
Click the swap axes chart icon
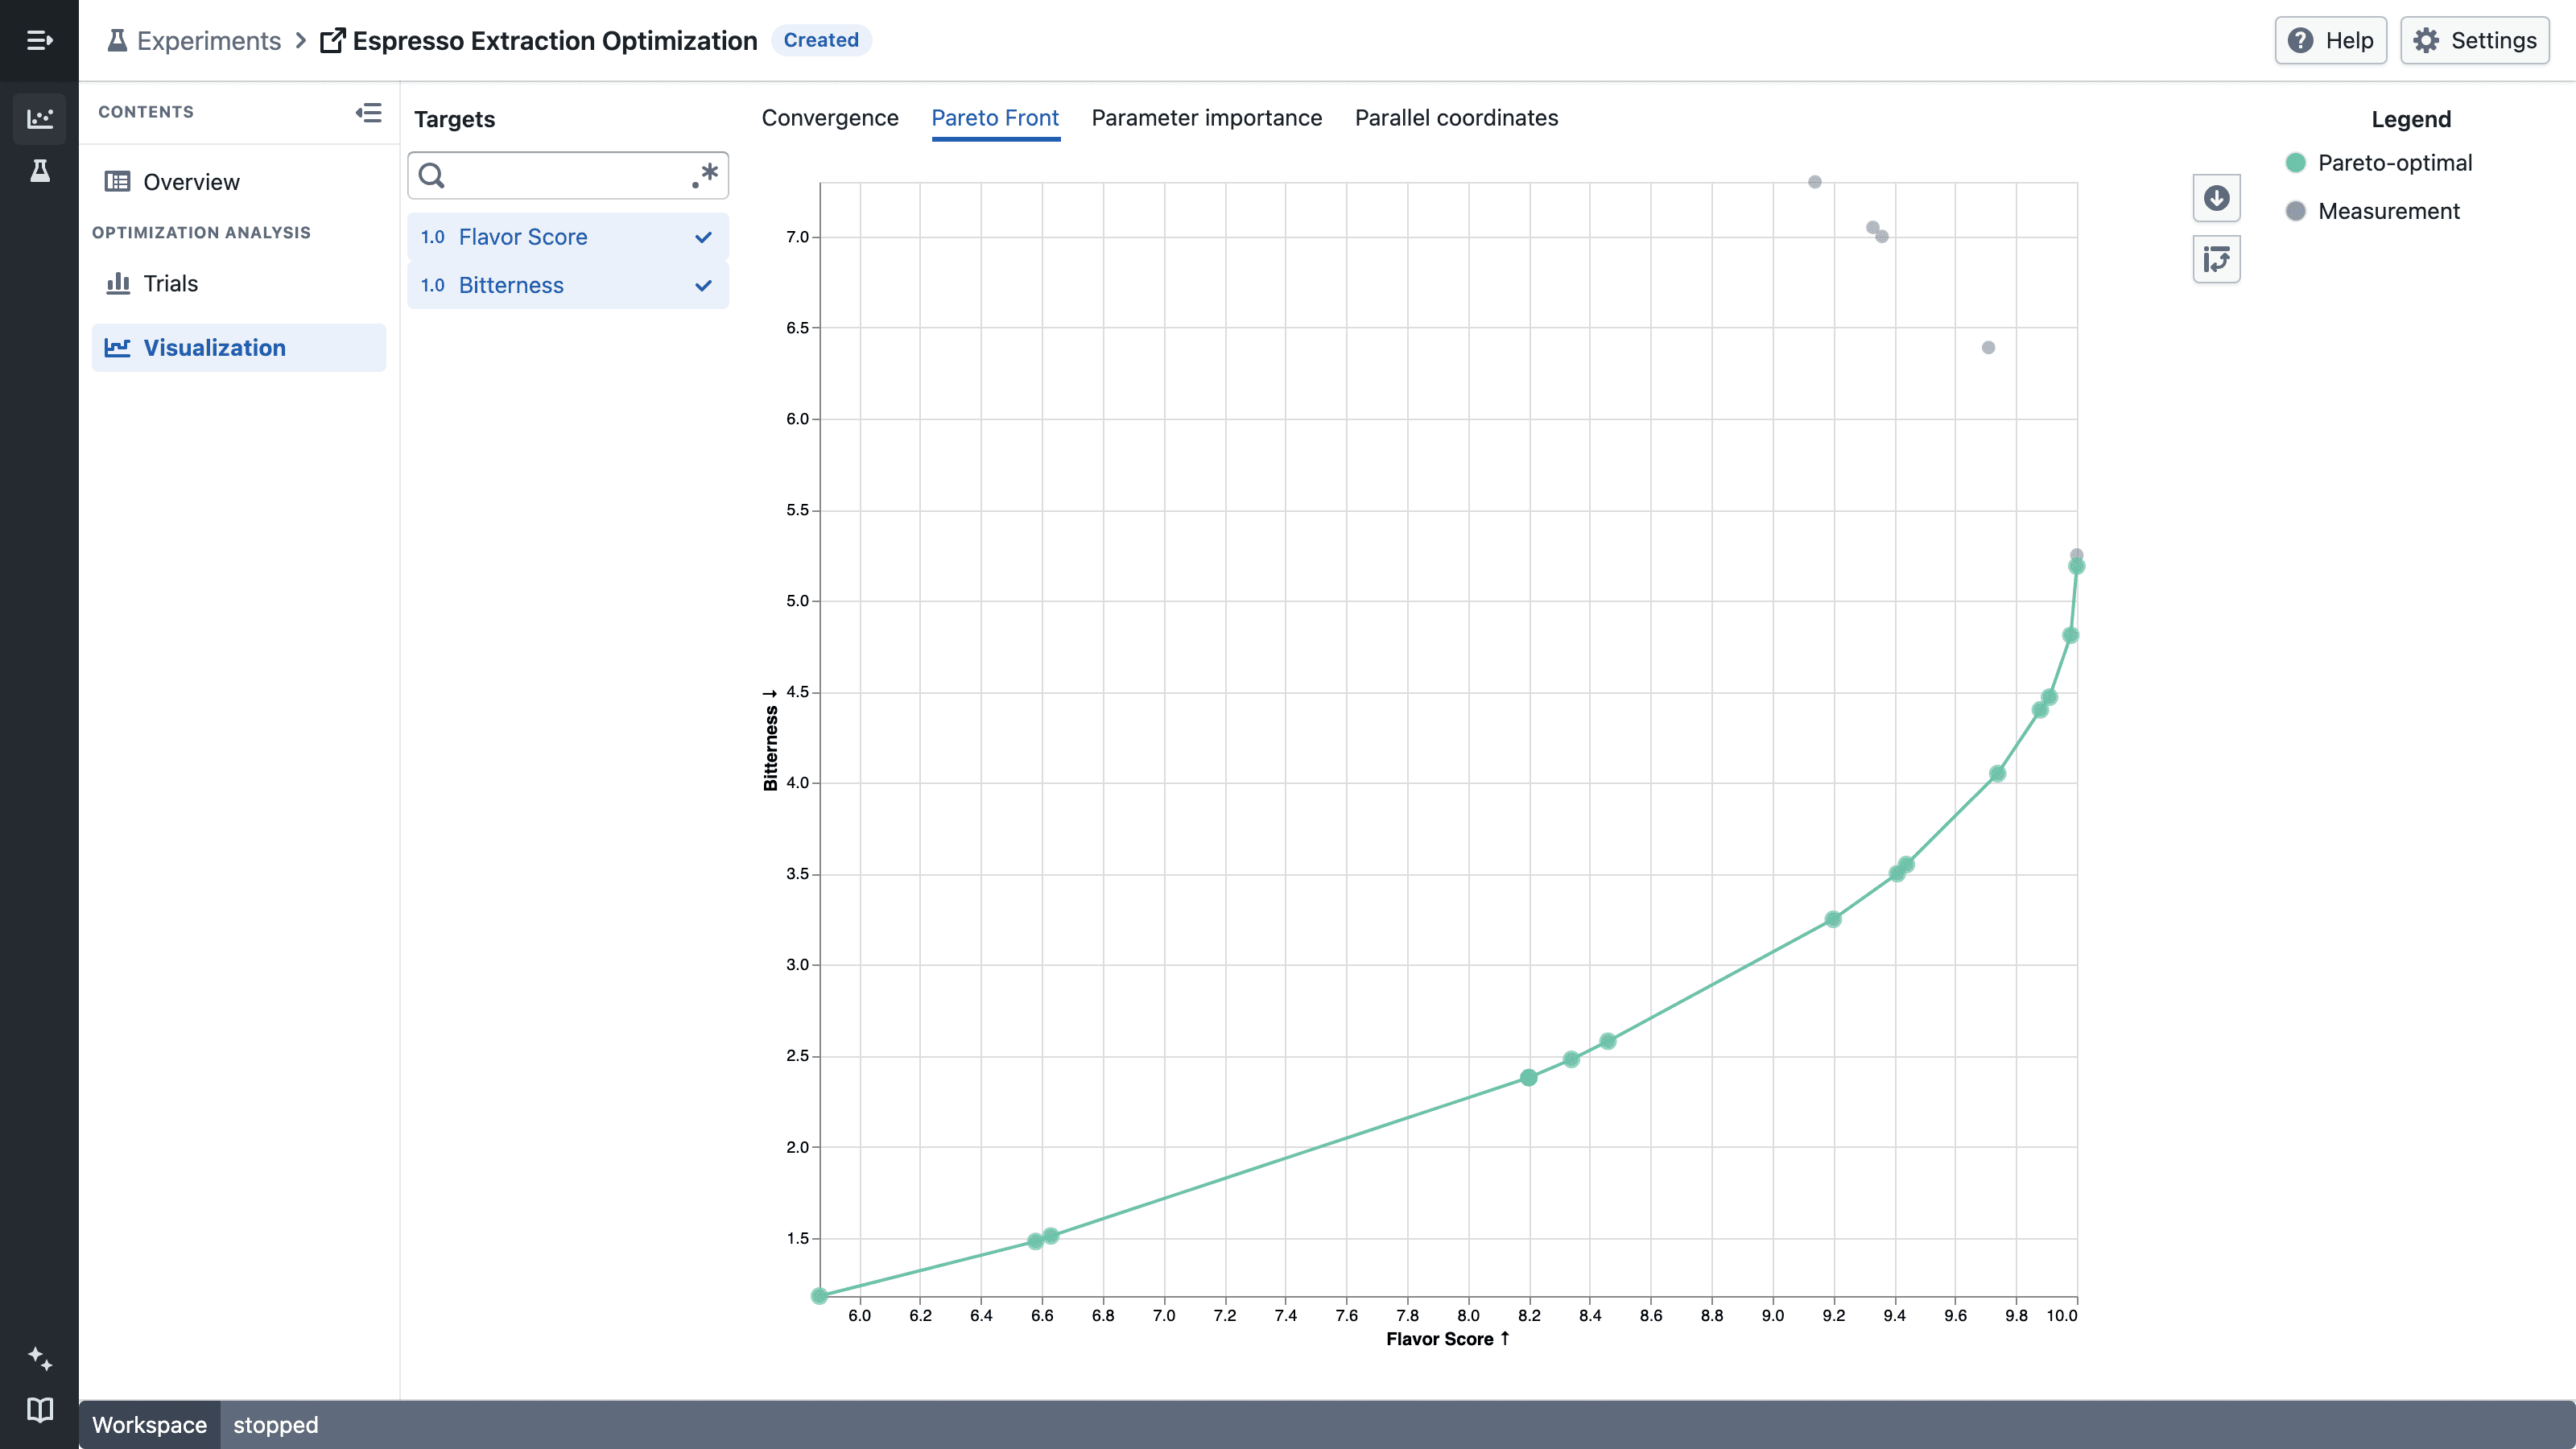tap(2216, 260)
